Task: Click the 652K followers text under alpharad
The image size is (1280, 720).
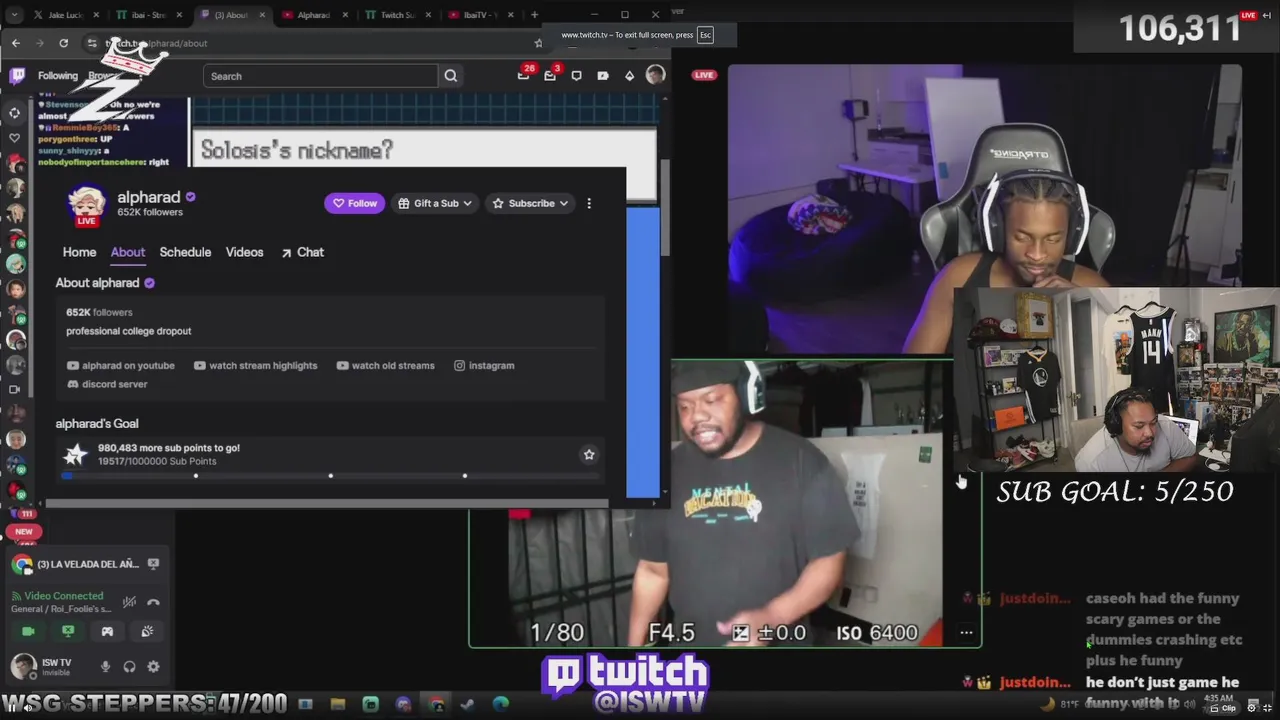Action: coord(149,212)
